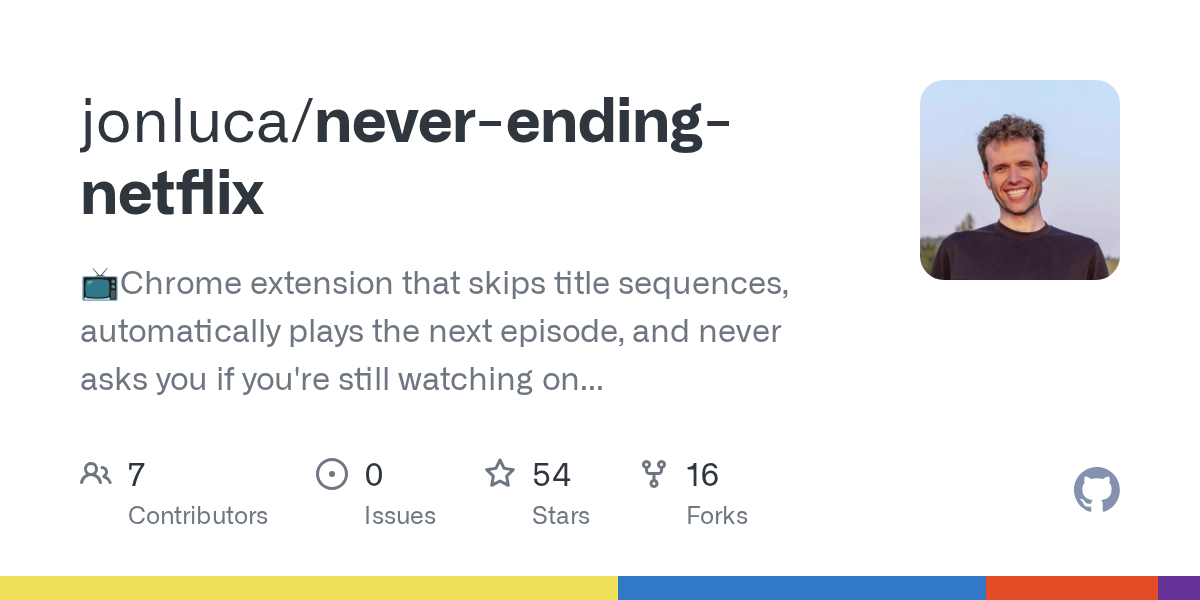
Task: Click the orange-red language bar segment
Action: click(x=1072, y=588)
